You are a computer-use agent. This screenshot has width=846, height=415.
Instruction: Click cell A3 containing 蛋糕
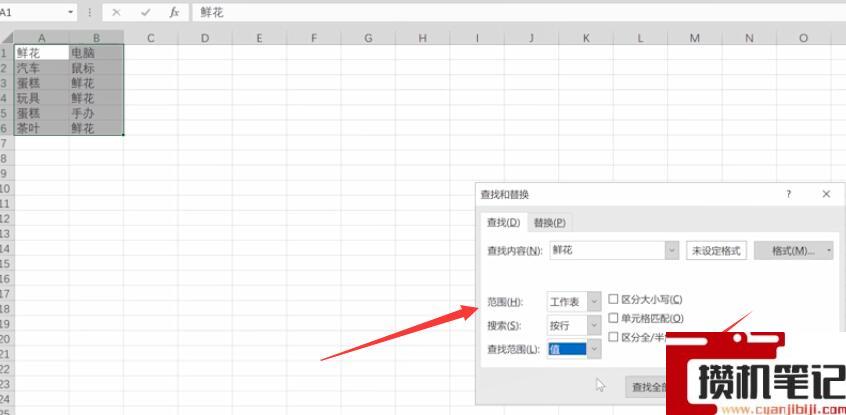point(42,83)
